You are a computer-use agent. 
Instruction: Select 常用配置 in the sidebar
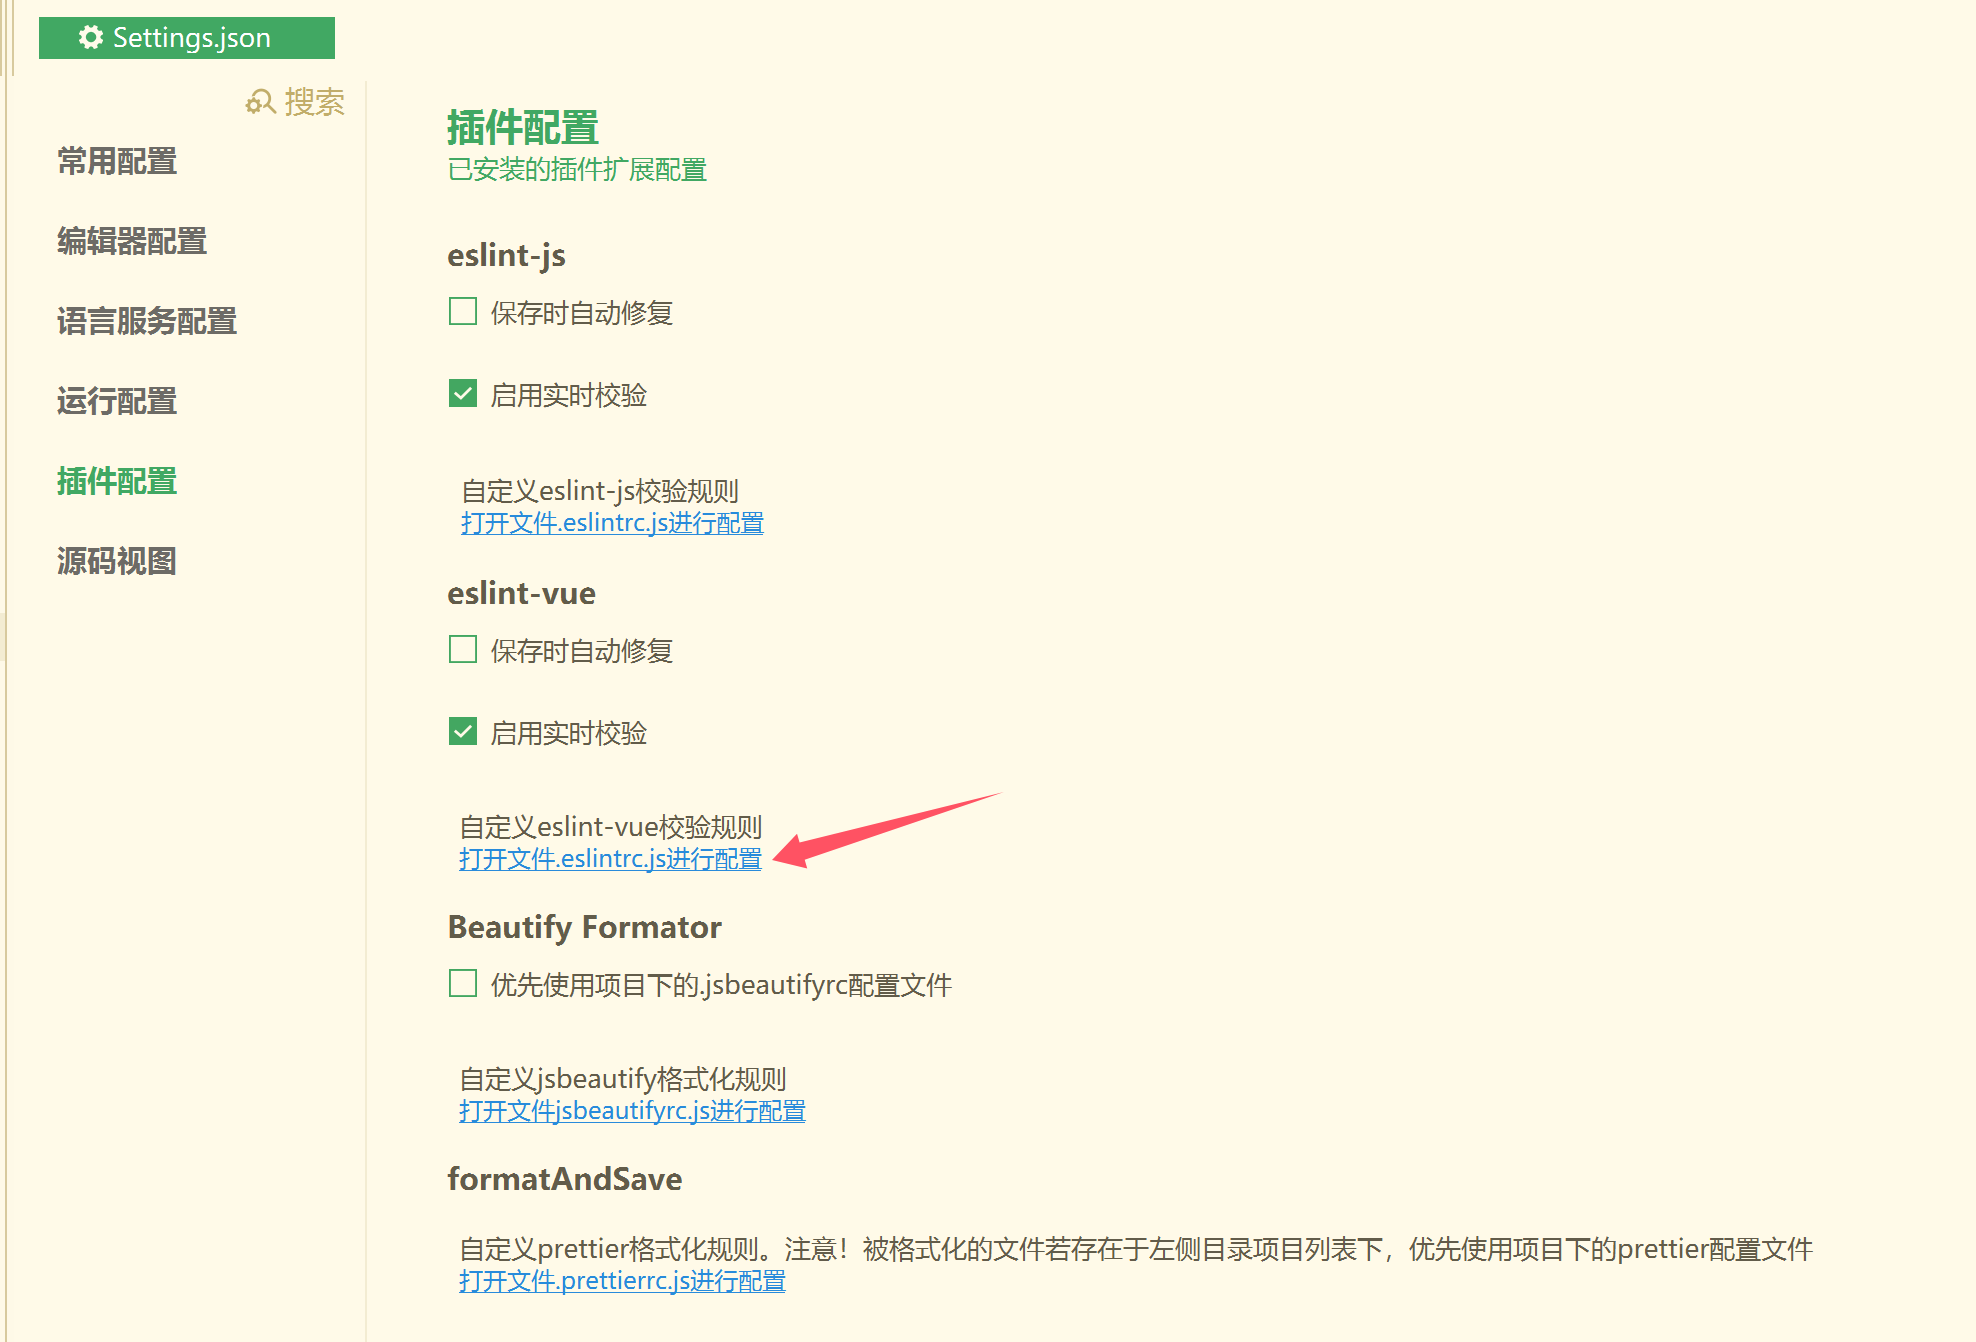point(116,161)
